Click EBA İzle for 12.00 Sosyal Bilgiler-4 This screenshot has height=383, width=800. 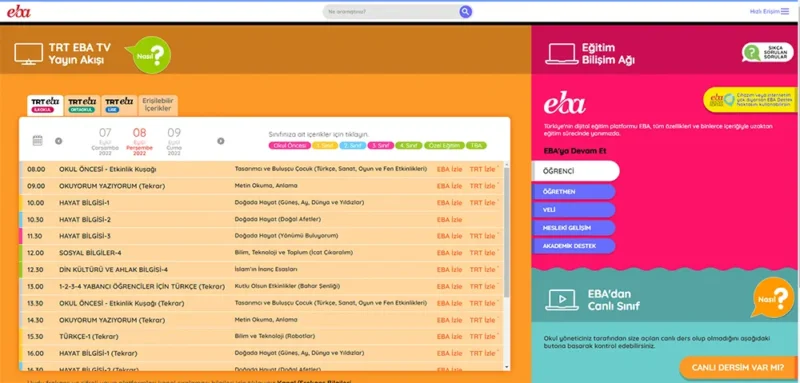click(x=449, y=253)
